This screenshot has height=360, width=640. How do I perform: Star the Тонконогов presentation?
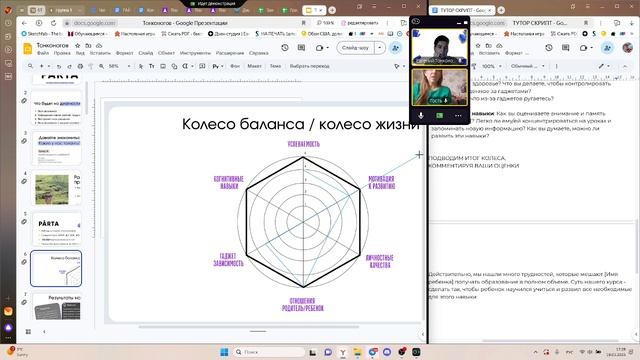pyautogui.click(x=78, y=46)
